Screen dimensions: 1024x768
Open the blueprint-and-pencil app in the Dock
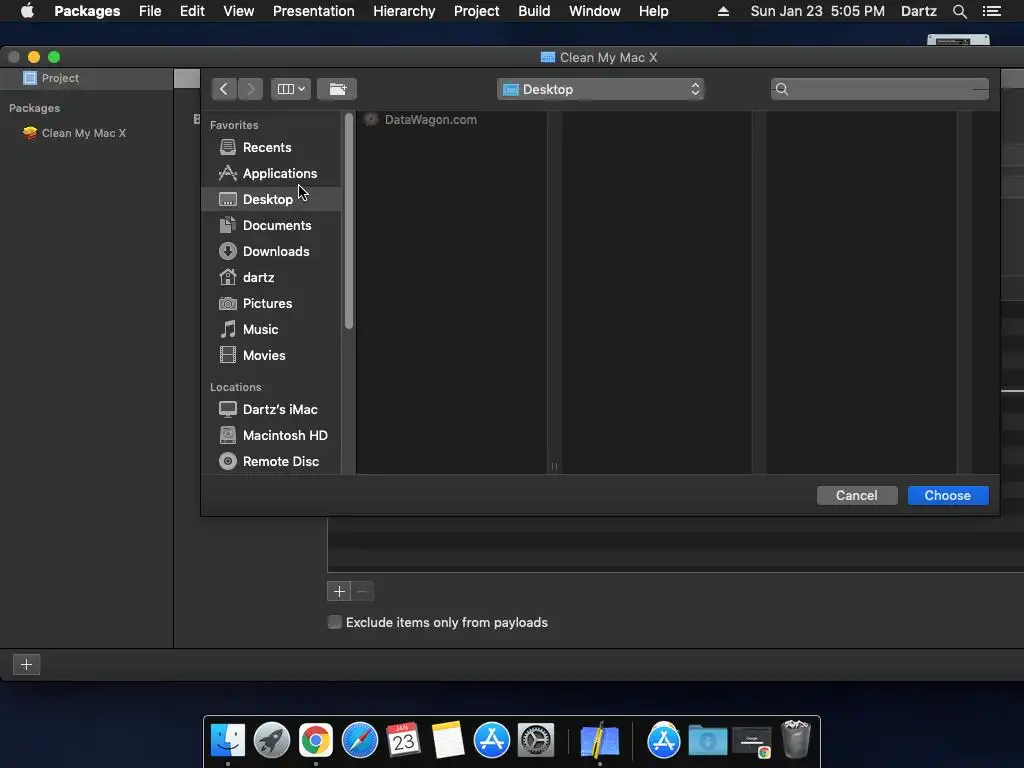pos(600,741)
